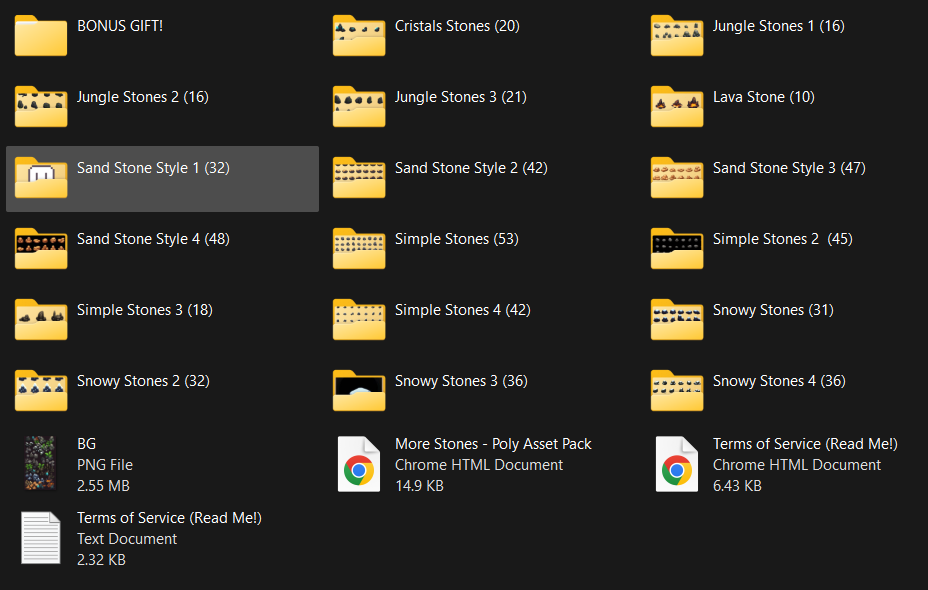Image resolution: width=928 pixels, height=590 pixels.
Task: Click the Terms of Service text document icon
Action: (41, 538)
